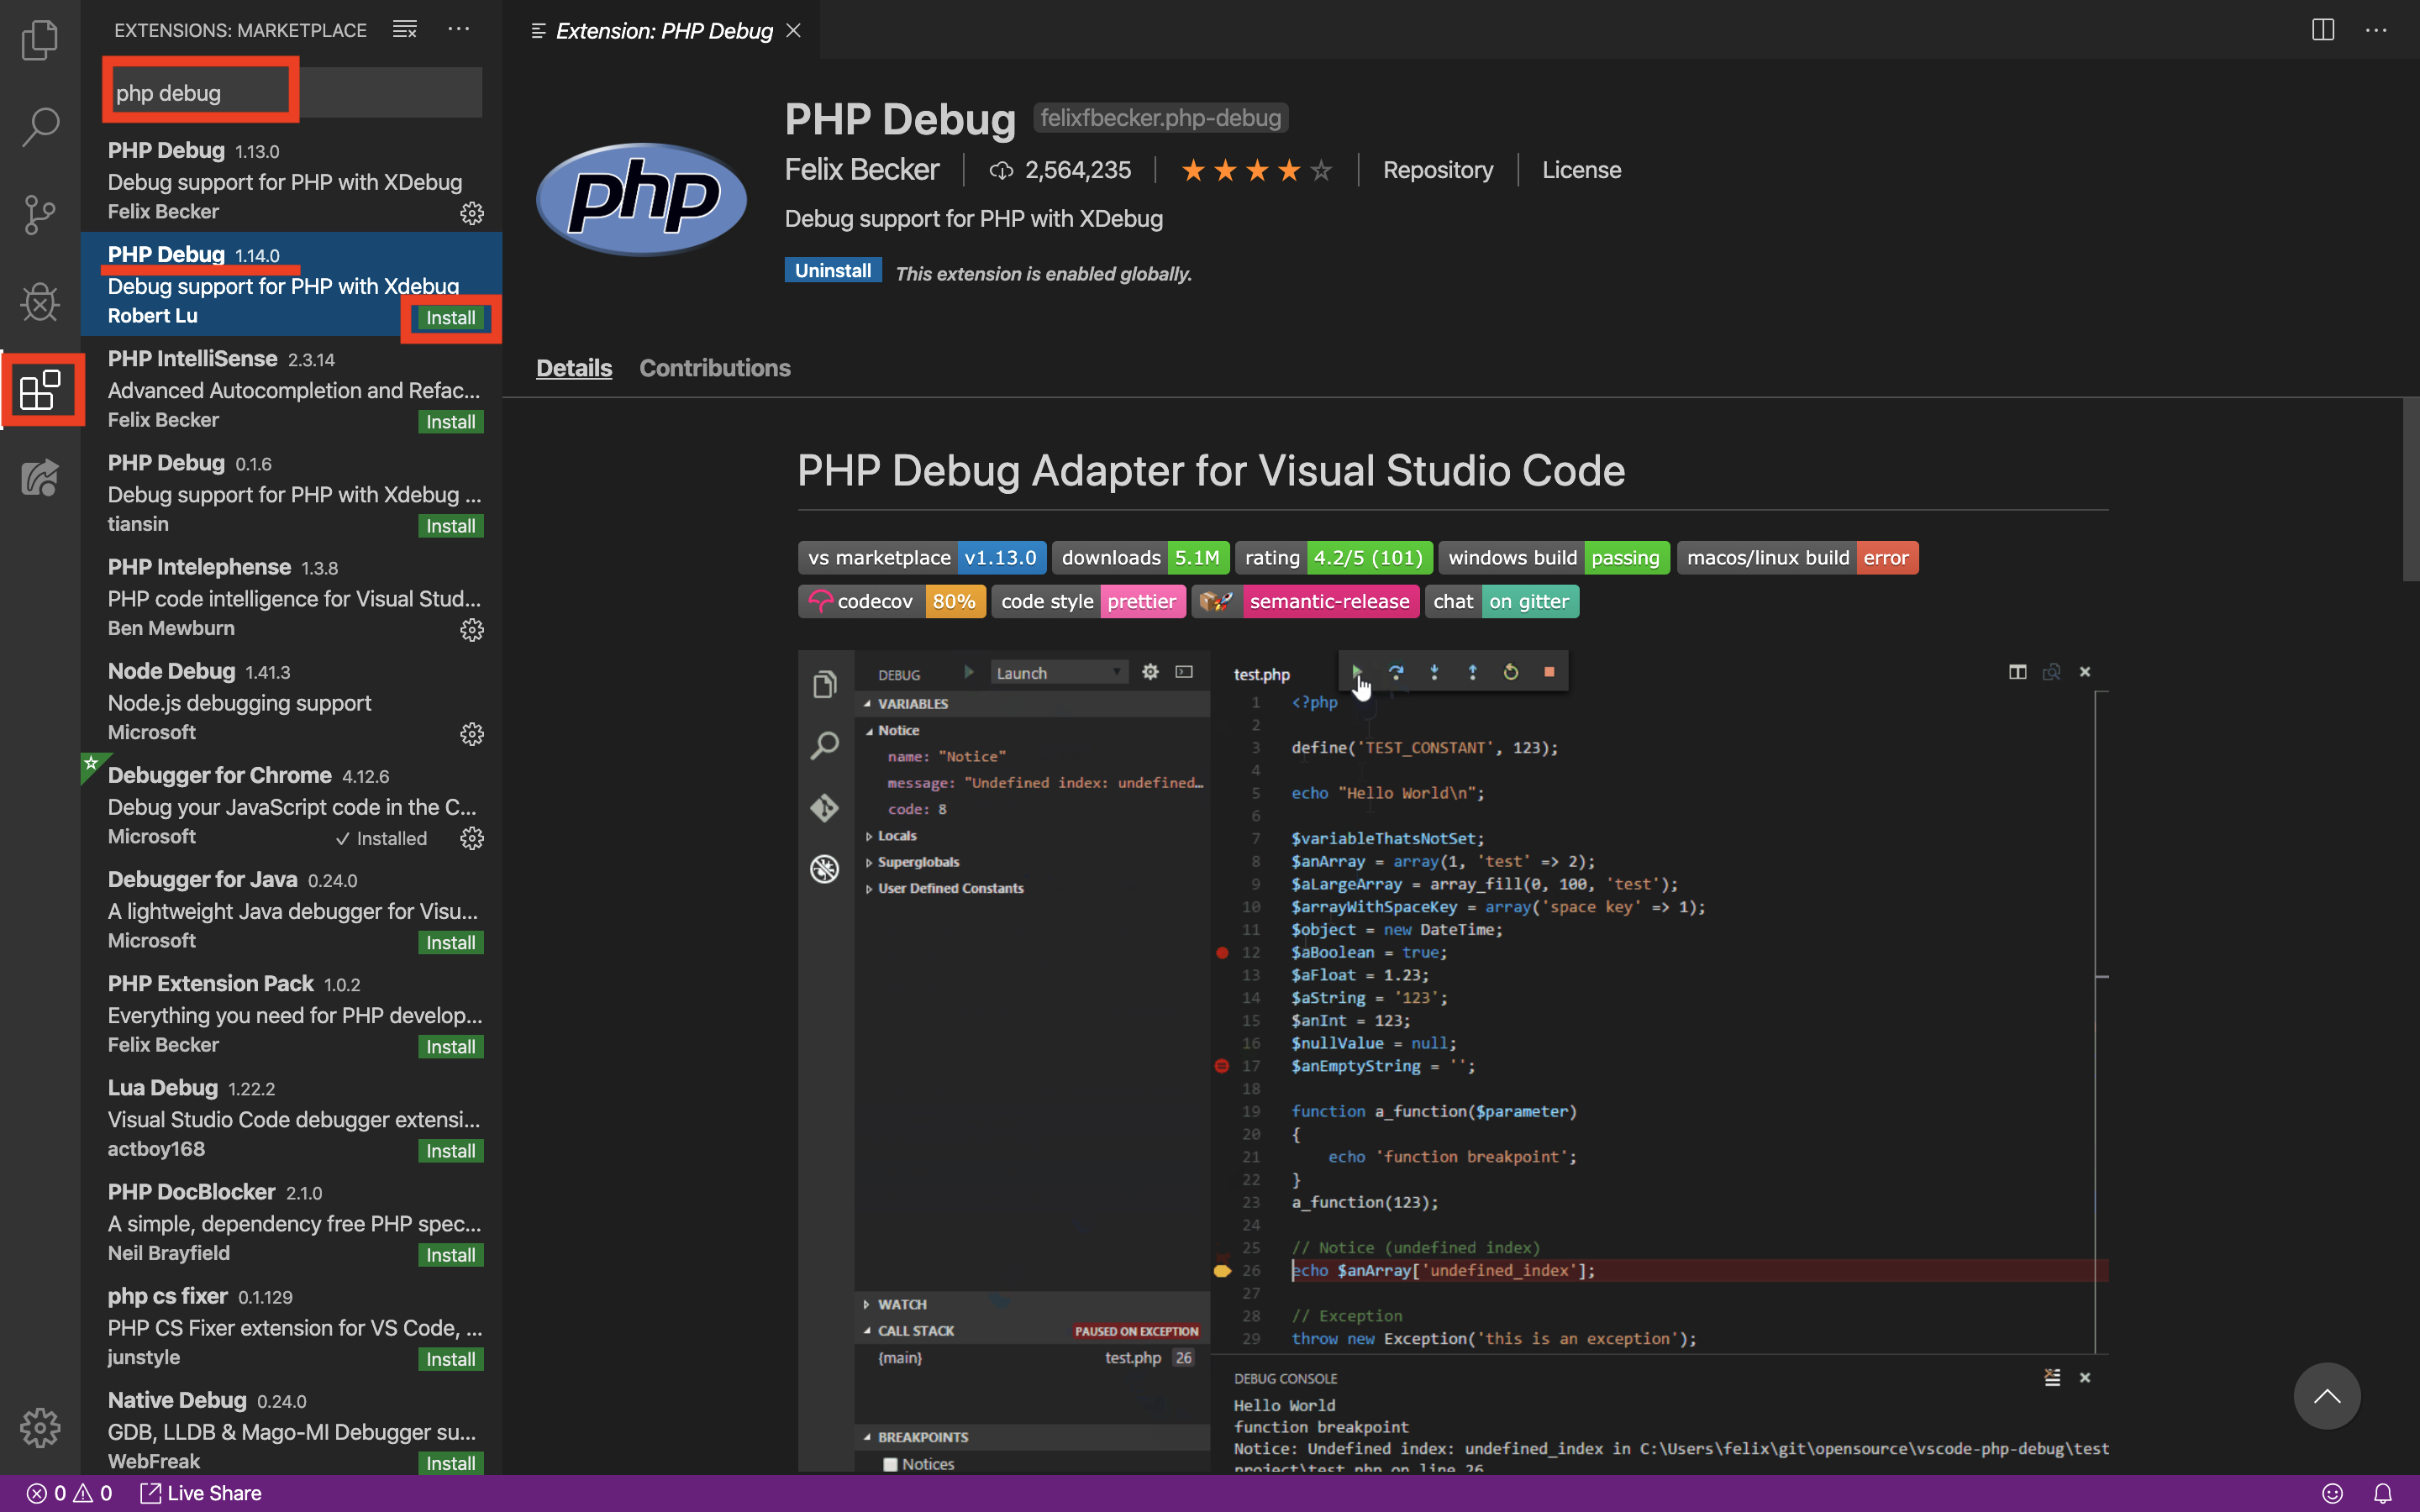Open gear menu for PHP Intelephense extension
The image size is (2420, 1512).
click(x=471, y=630)
